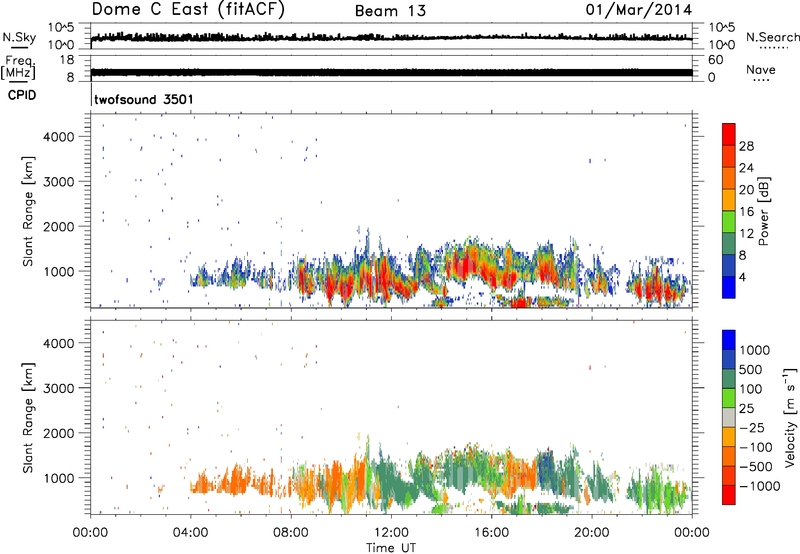The height and width of the screenshot is (554, 800).
Task: Click the bottom red segment of the Velocity colorbar
Action: [729, 495]
